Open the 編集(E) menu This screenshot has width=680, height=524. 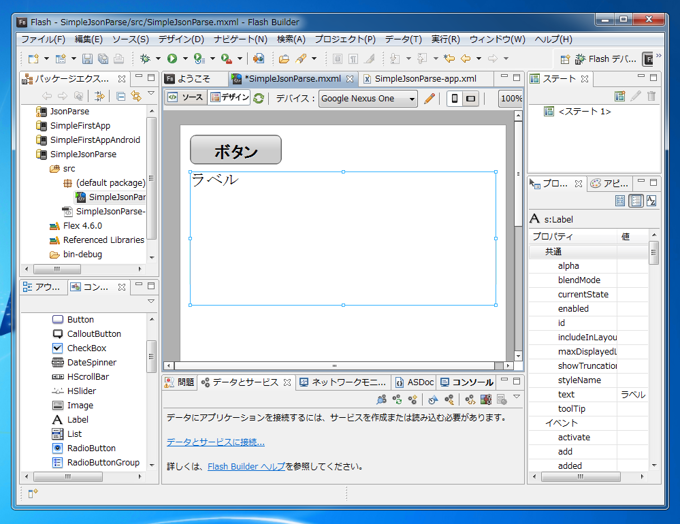click(88, 39)
